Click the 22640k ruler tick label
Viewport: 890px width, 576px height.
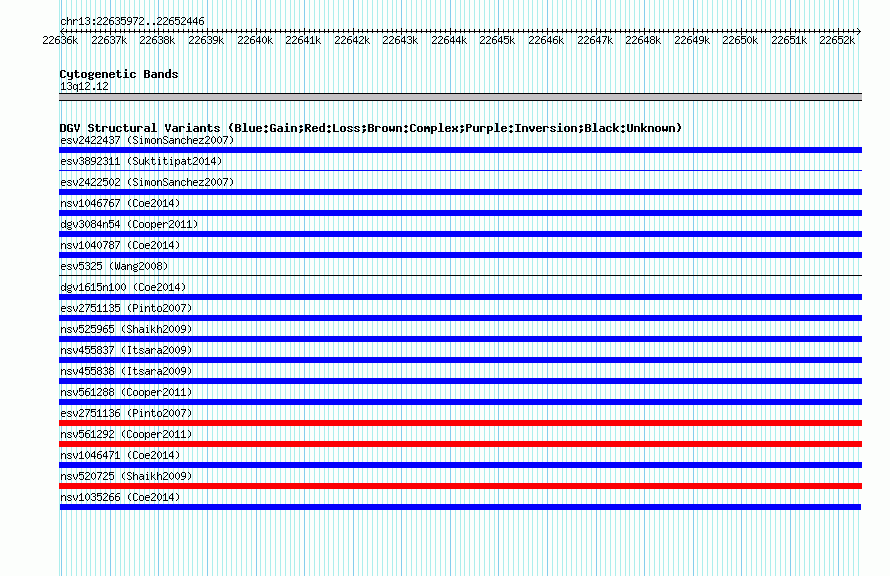255,40
